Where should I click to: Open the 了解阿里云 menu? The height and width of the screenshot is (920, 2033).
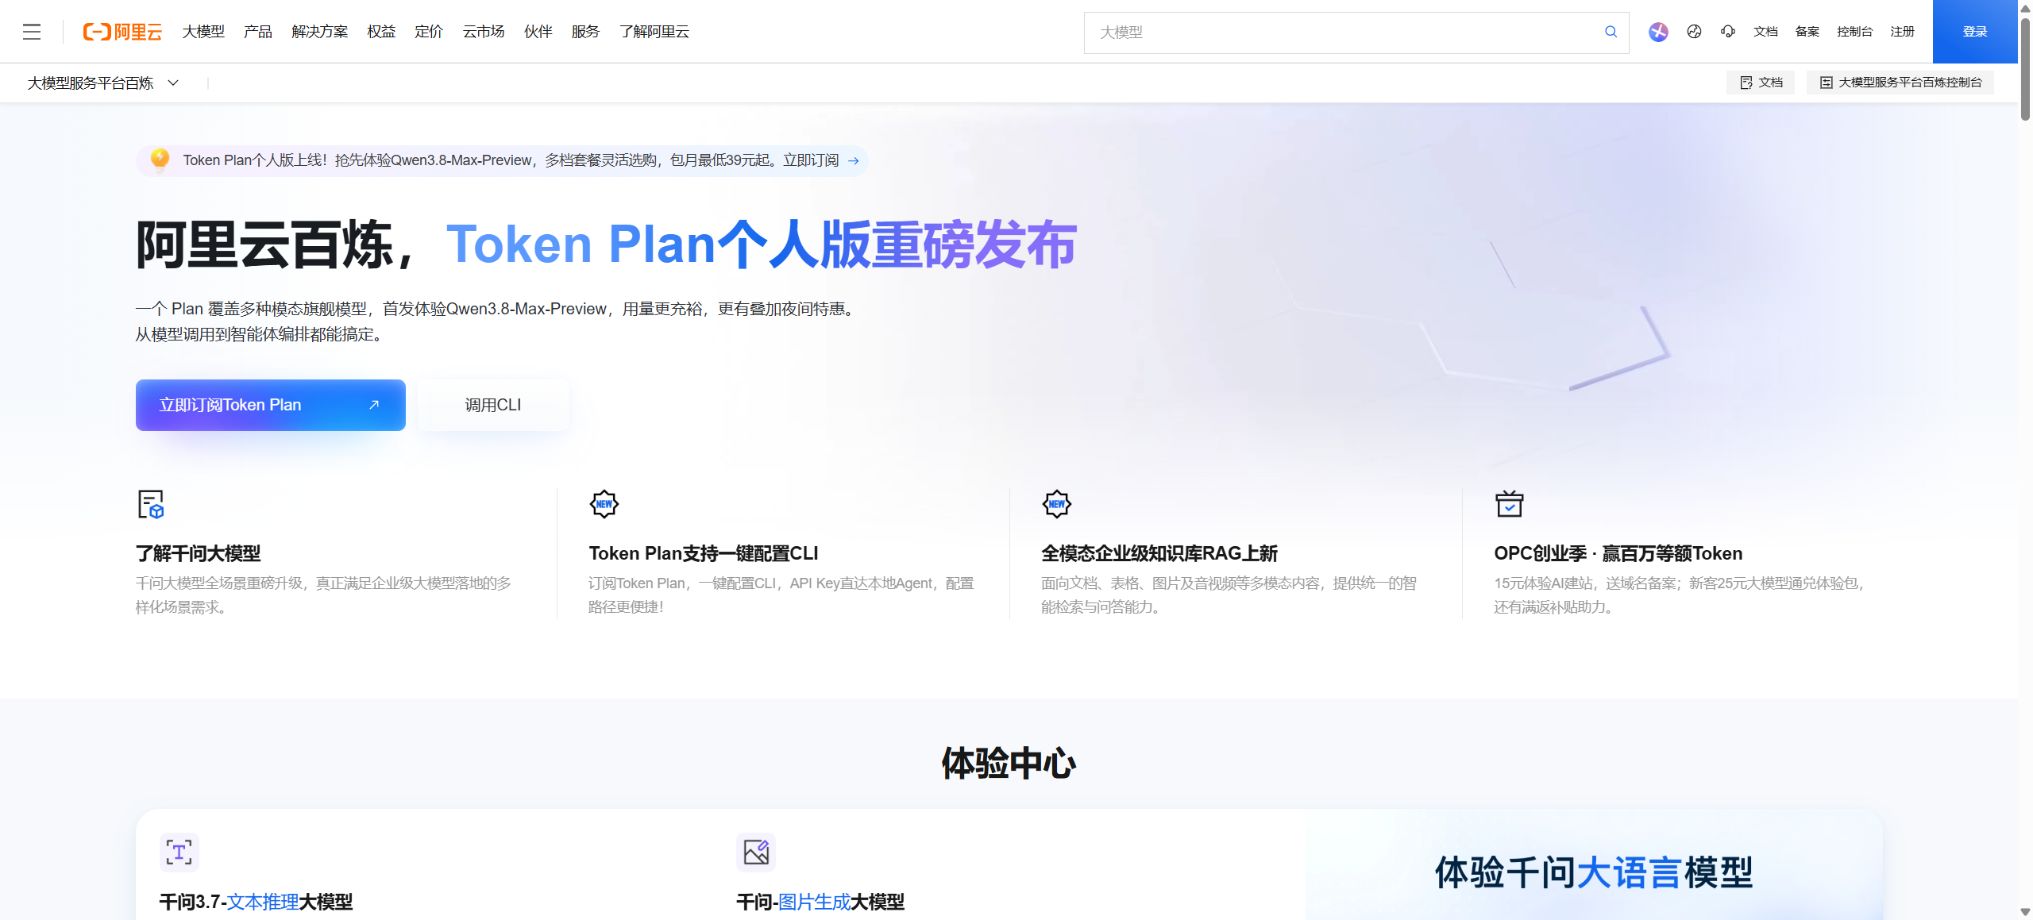[654, 32]
